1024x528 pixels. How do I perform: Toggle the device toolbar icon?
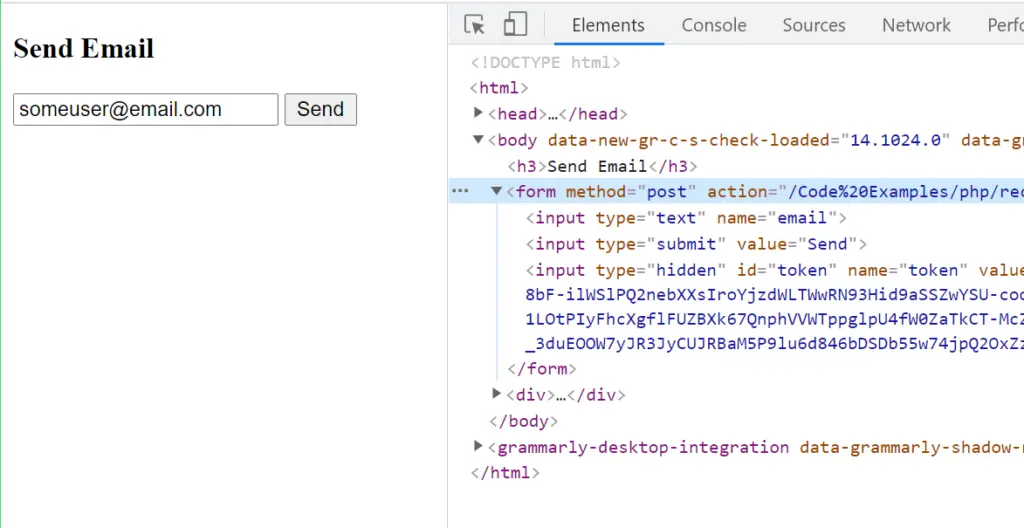click(x=515, y=25)
